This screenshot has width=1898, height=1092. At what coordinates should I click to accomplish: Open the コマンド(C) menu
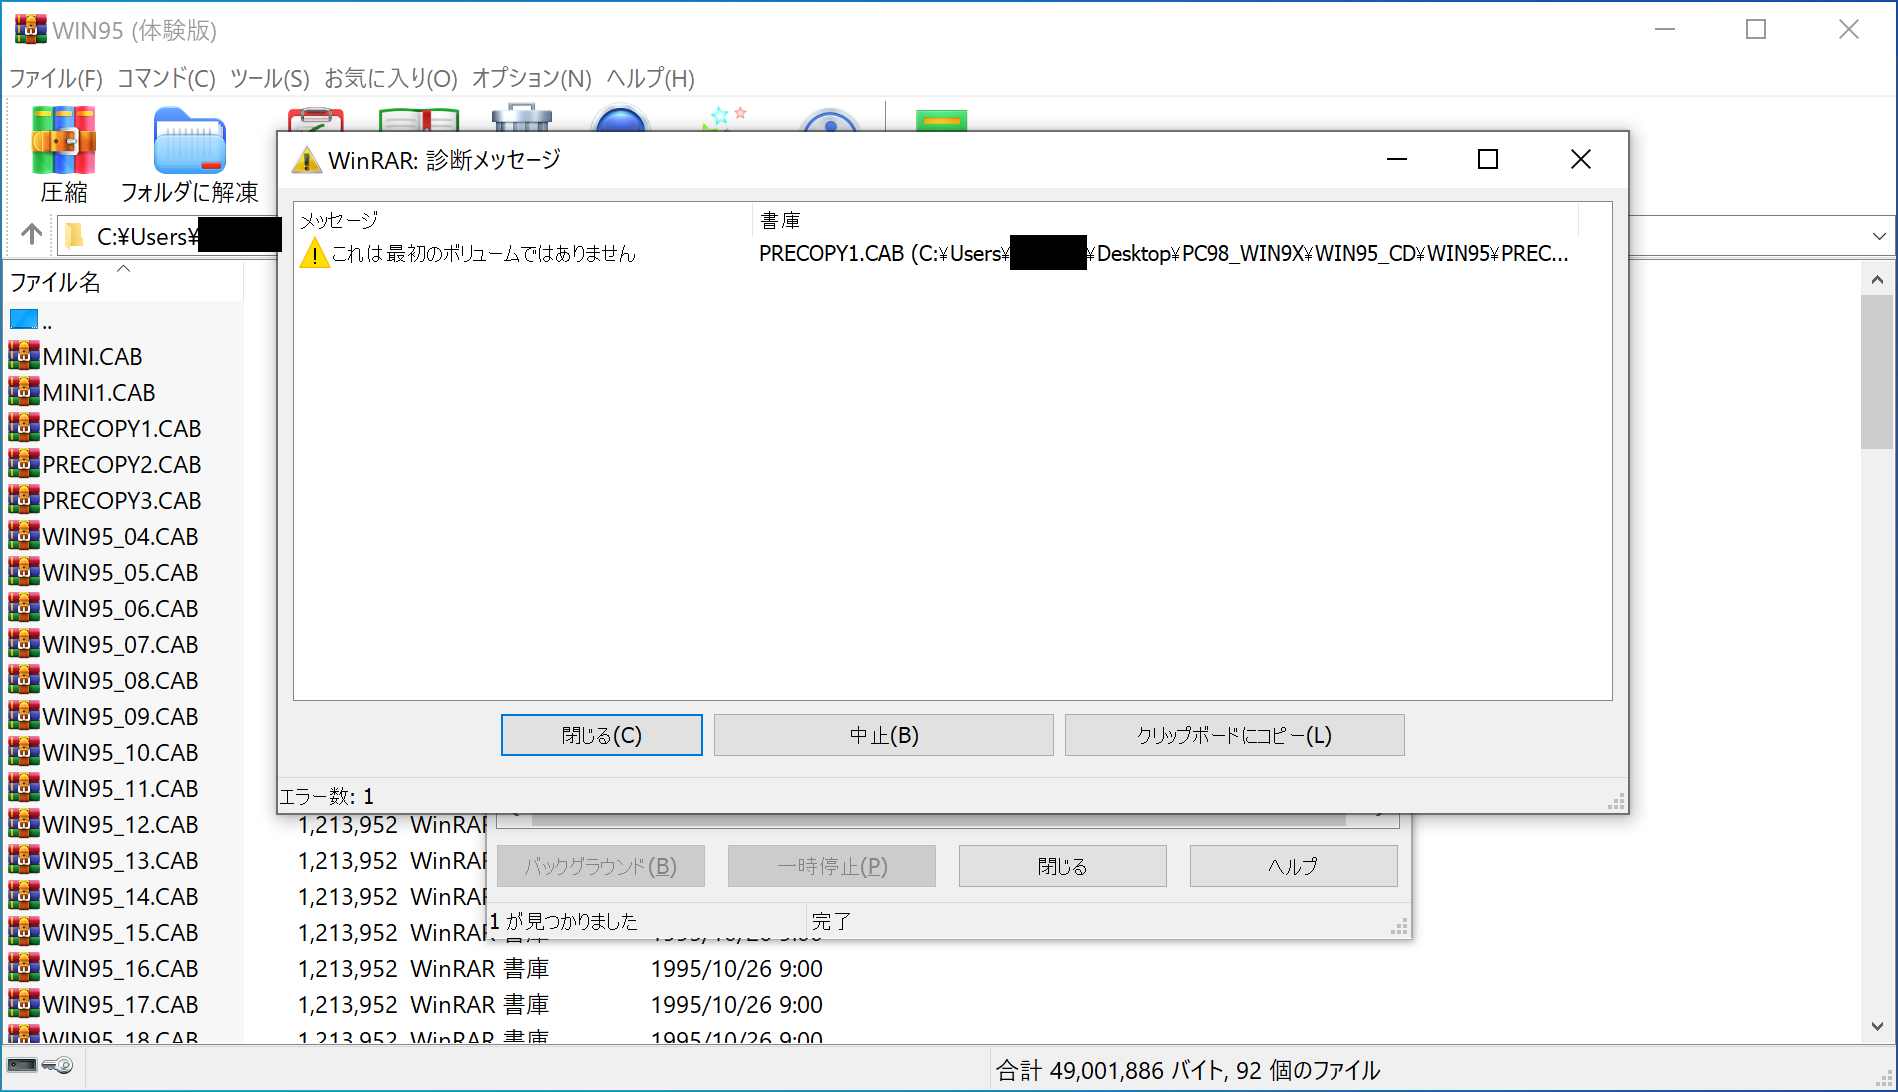click(x=166, y=78)
